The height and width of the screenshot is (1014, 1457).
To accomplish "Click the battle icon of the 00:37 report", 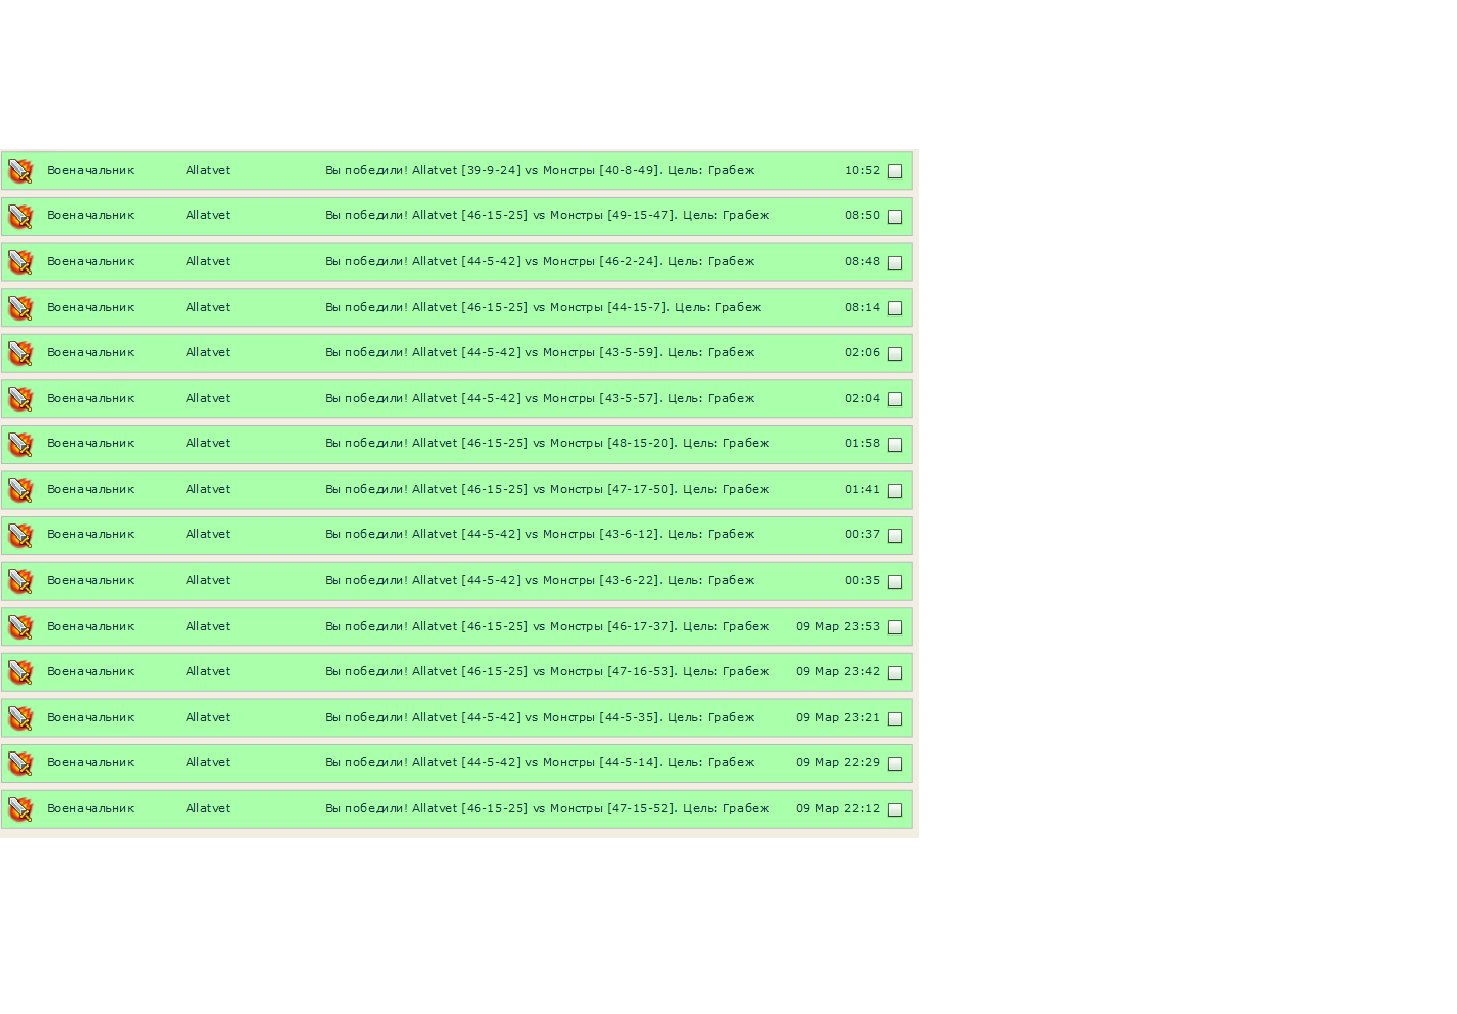I will 20,535.
